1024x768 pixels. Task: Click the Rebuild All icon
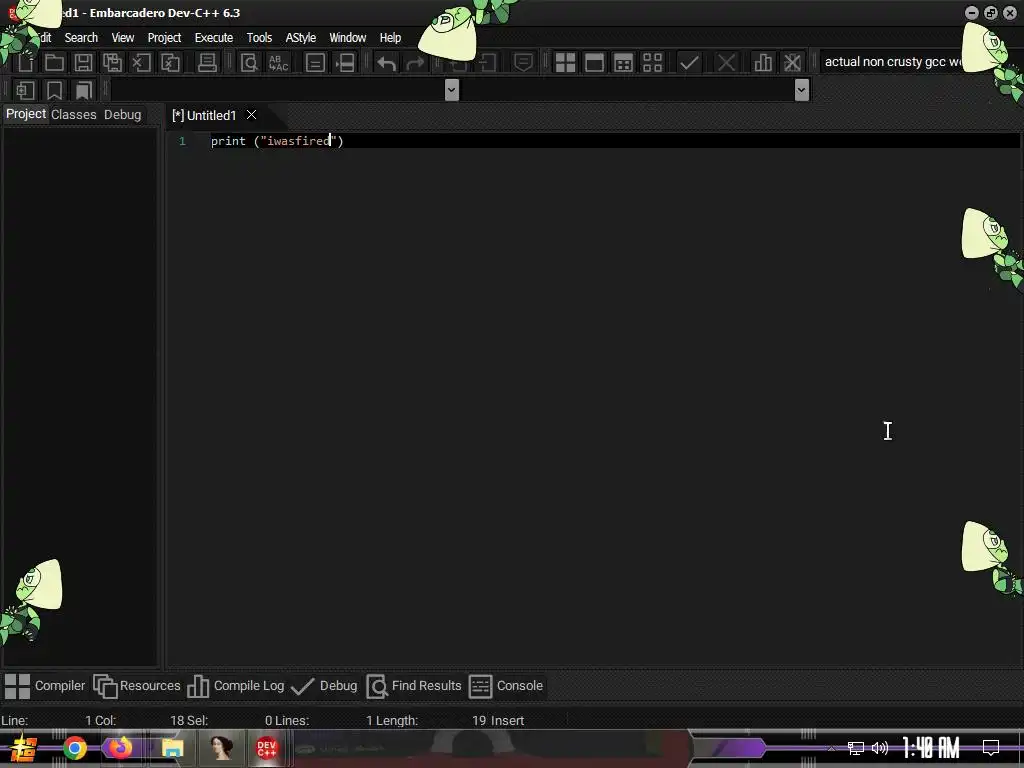[652, 63]
